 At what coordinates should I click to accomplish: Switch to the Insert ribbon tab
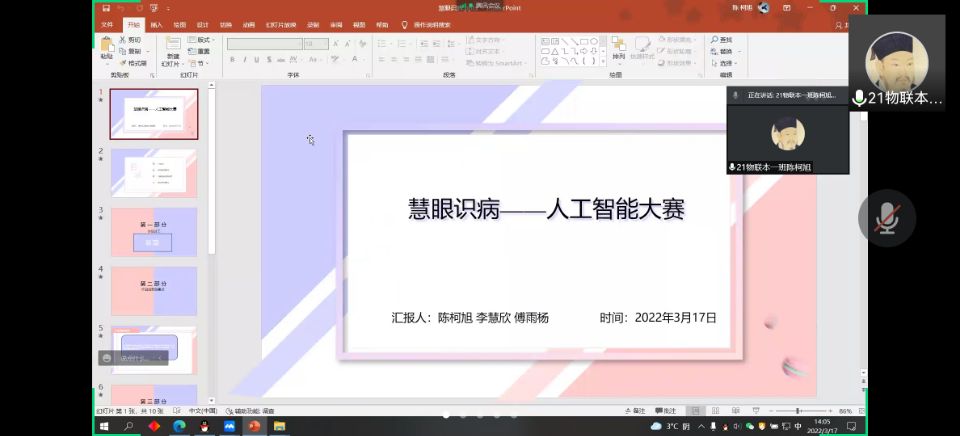(x=156, y=24)
